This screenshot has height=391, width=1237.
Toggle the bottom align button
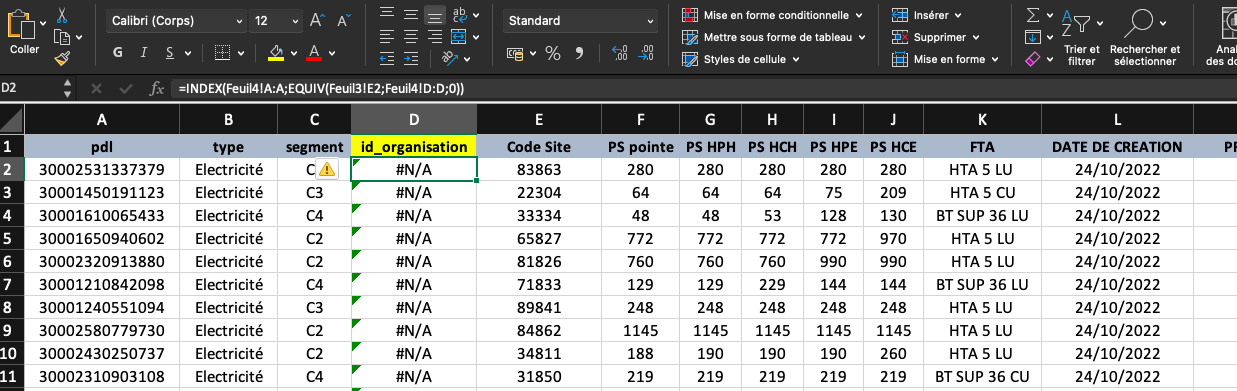[435, 14]
